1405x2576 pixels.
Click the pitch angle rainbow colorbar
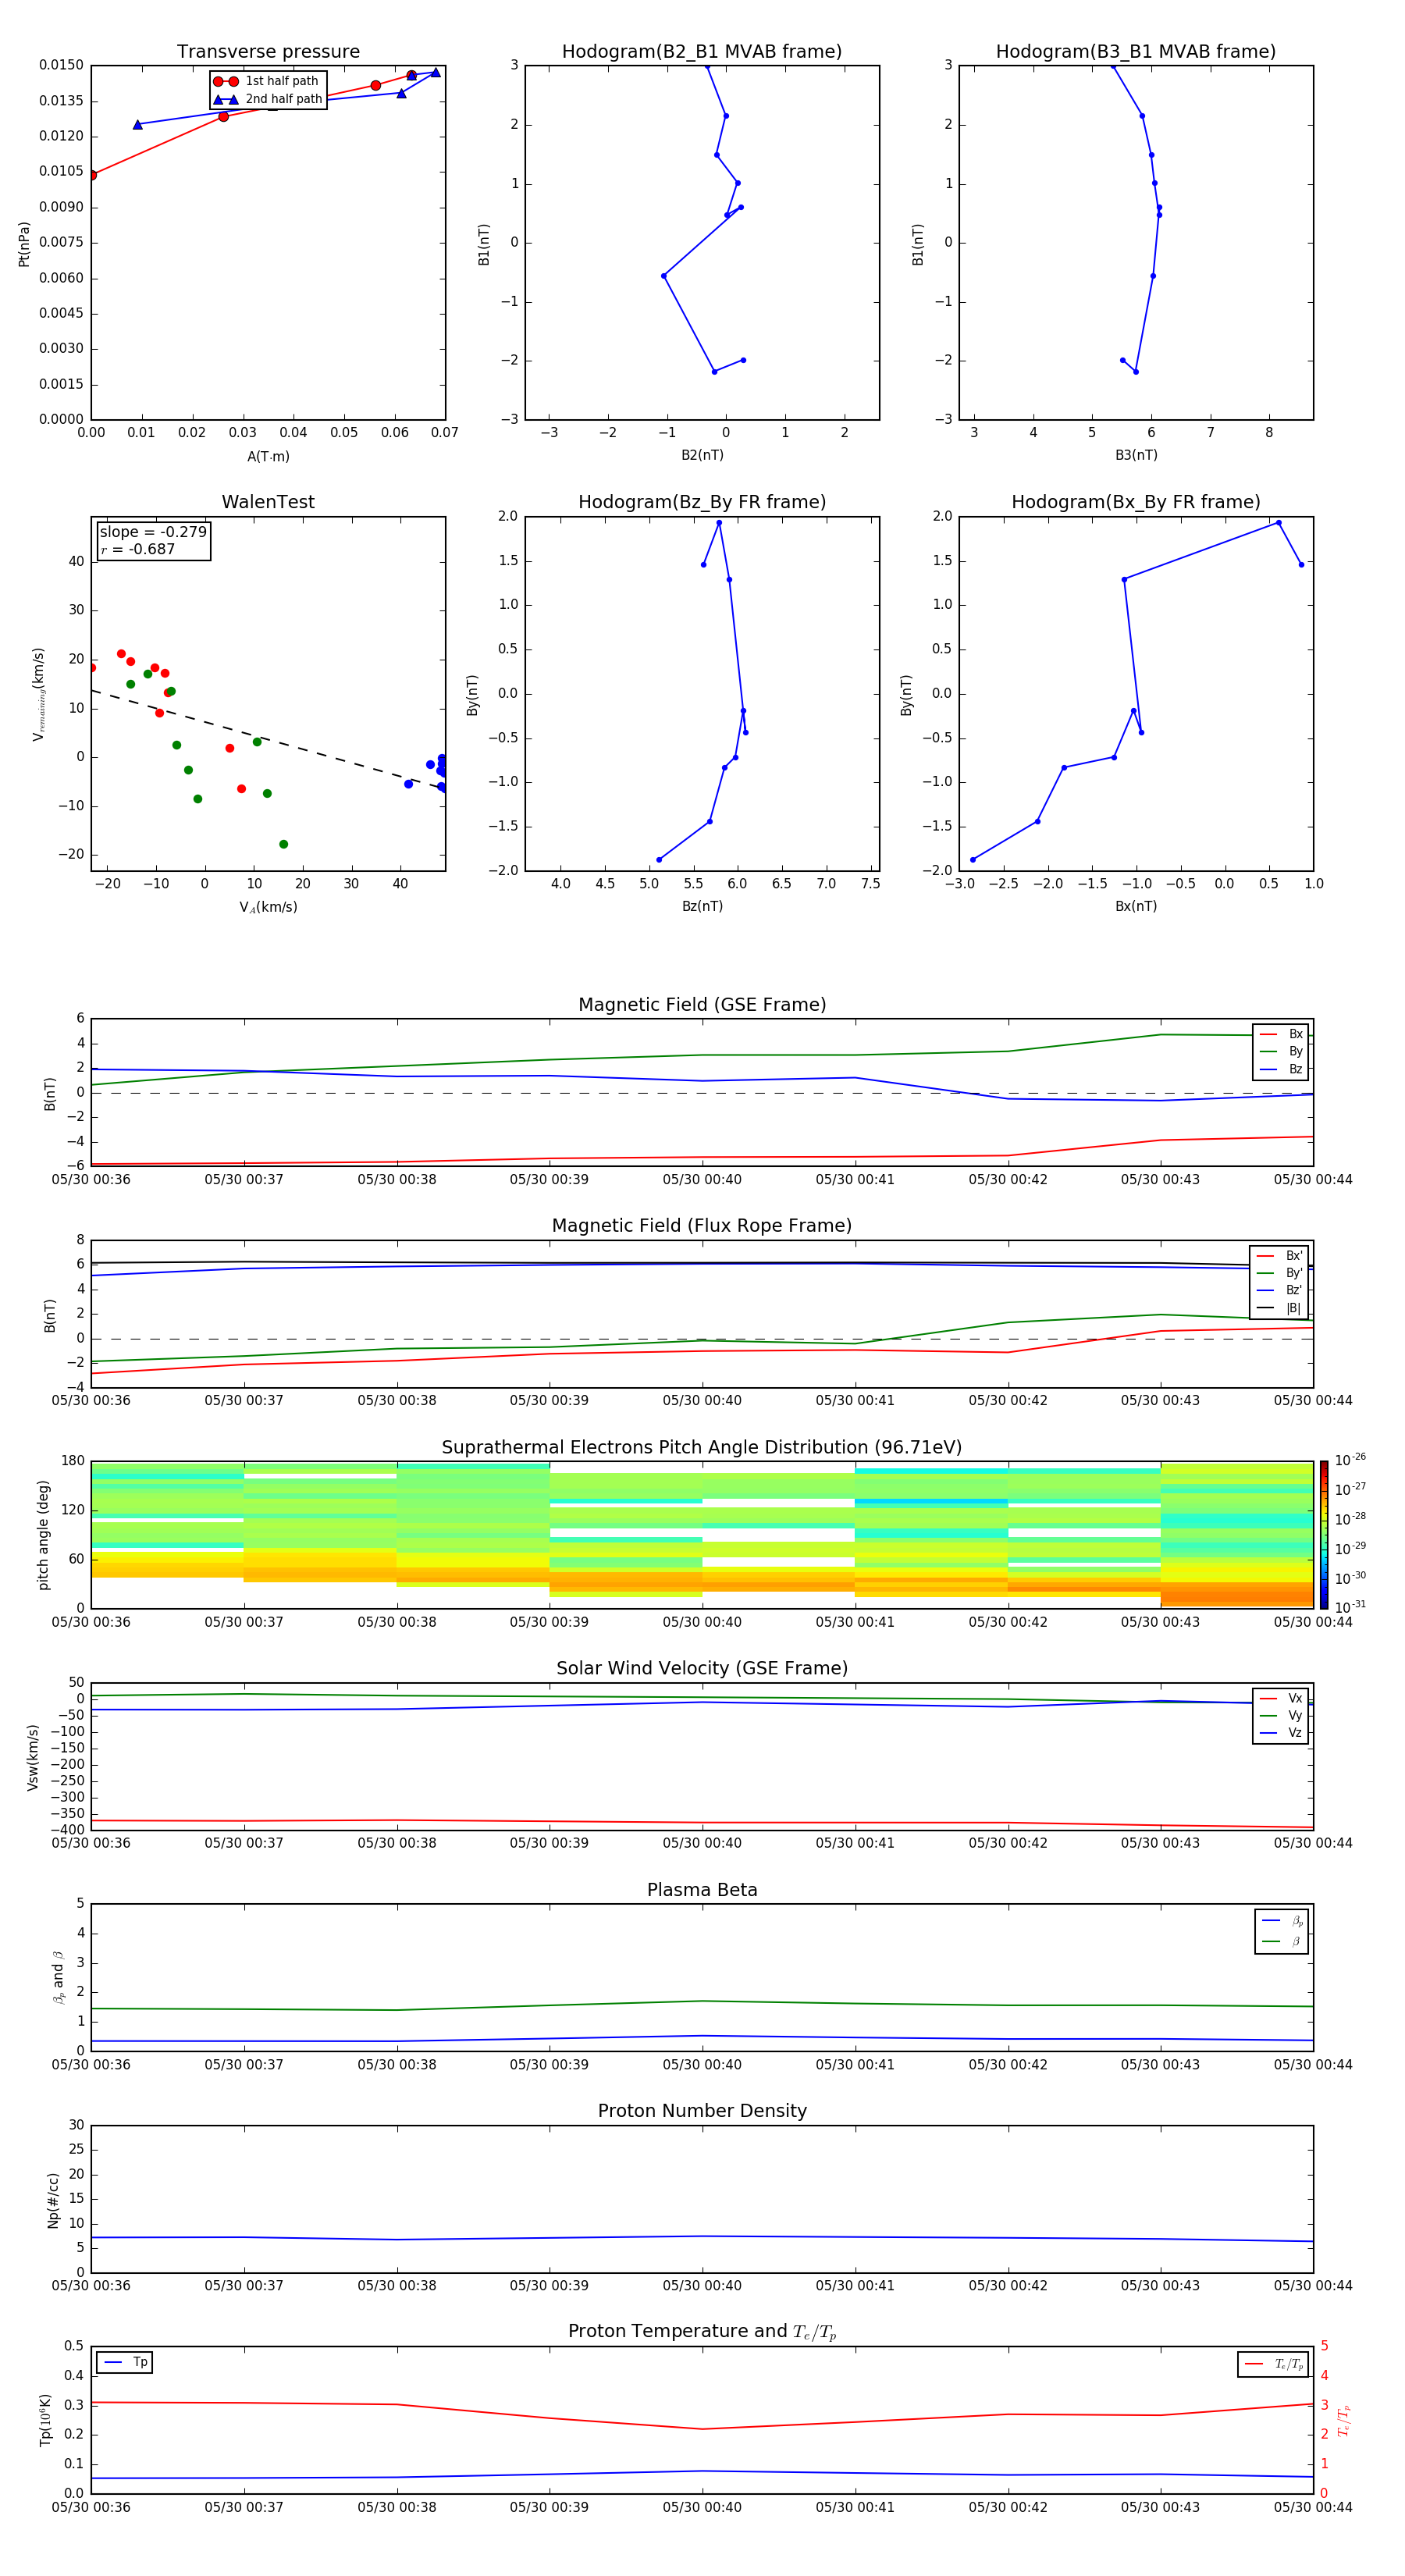1324,1535
